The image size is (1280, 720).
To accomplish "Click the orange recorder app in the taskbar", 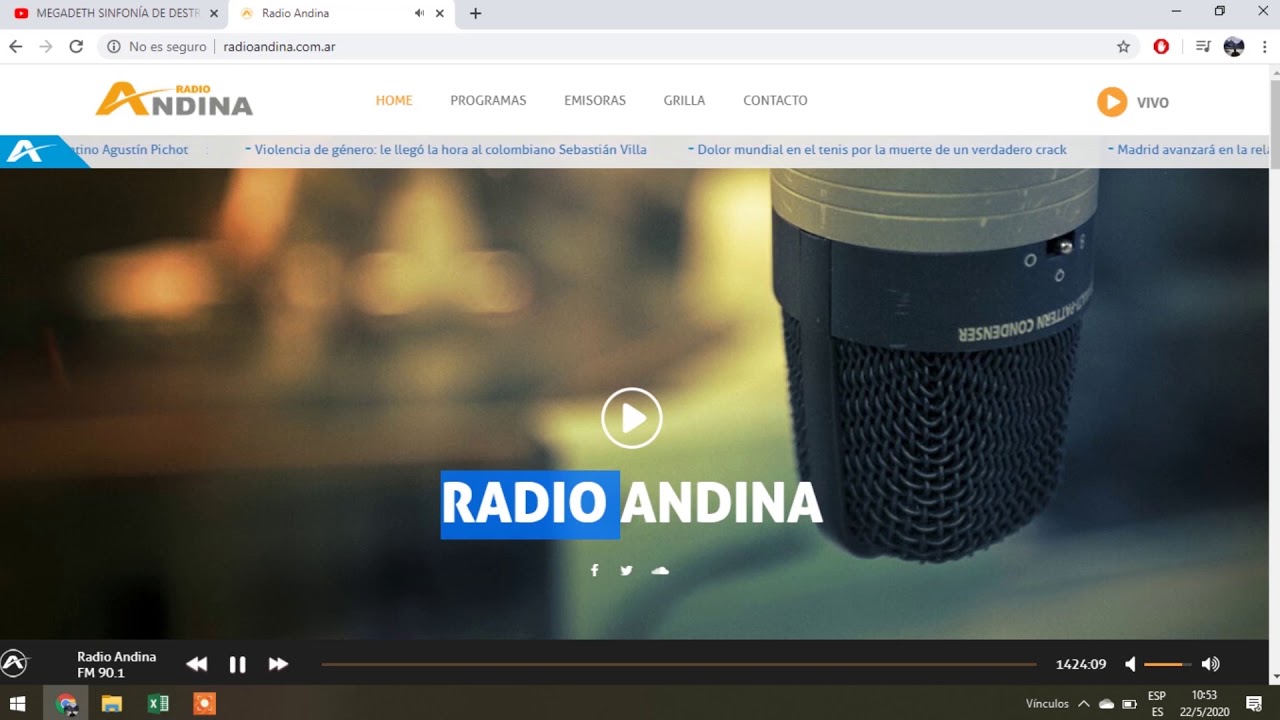I will (204, 704).
